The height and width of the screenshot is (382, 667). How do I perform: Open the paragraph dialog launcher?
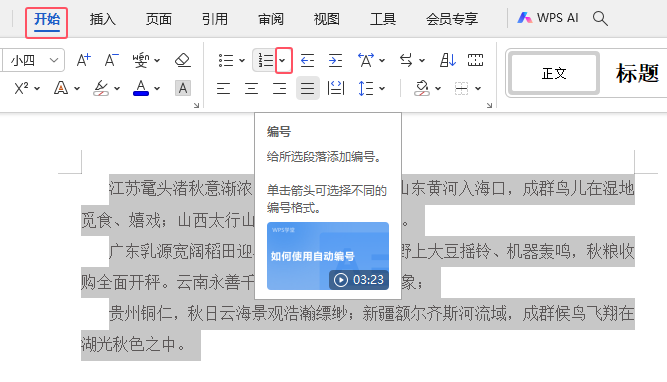(x=490, y=105)
